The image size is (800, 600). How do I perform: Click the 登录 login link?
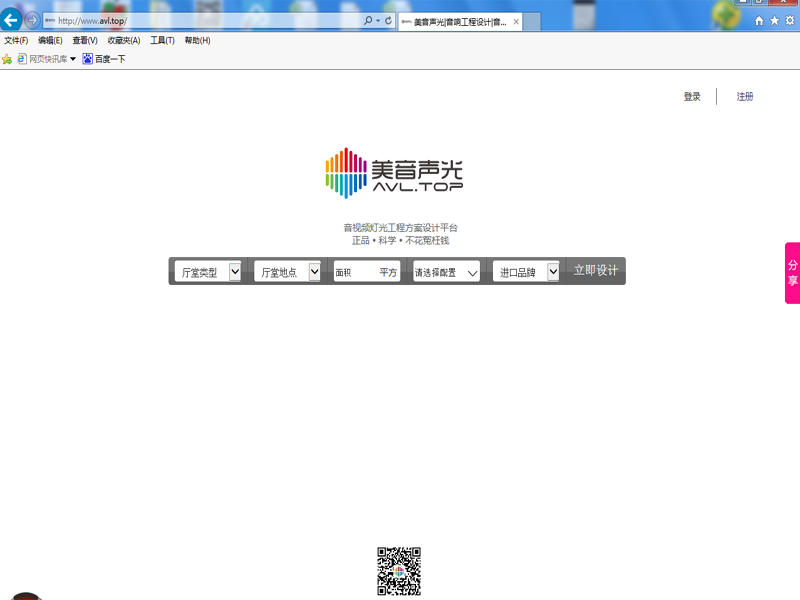point(692,96)
